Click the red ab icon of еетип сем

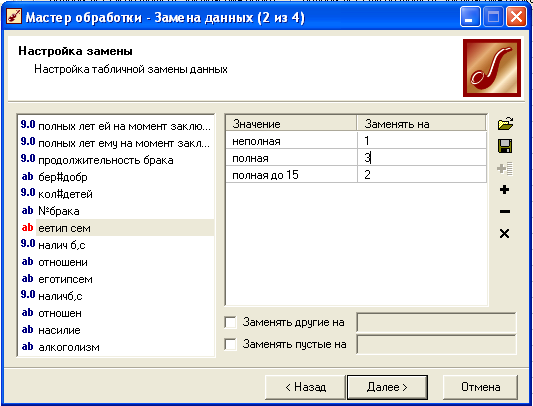tap(28, 227)
